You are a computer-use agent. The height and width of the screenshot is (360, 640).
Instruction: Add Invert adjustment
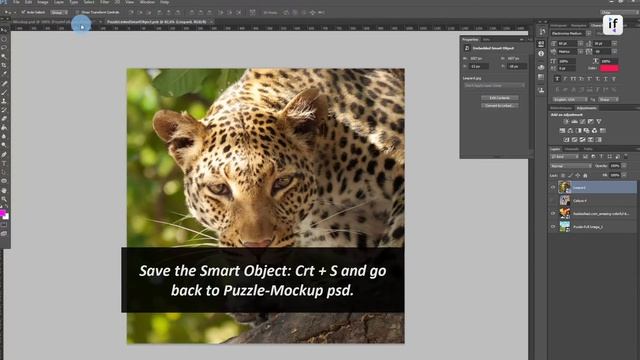point(566,140)
